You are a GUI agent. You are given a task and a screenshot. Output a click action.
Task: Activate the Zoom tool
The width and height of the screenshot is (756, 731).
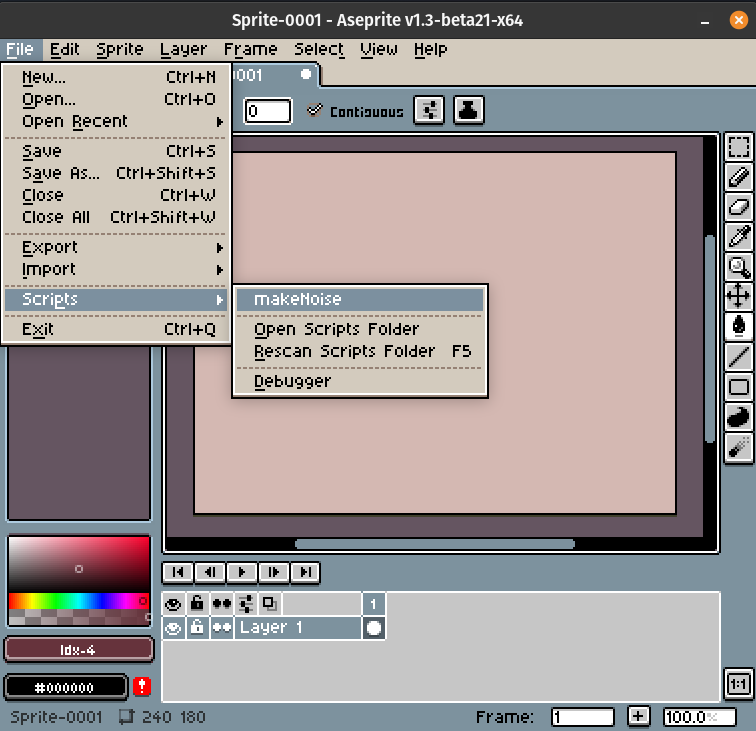(738, 266)
